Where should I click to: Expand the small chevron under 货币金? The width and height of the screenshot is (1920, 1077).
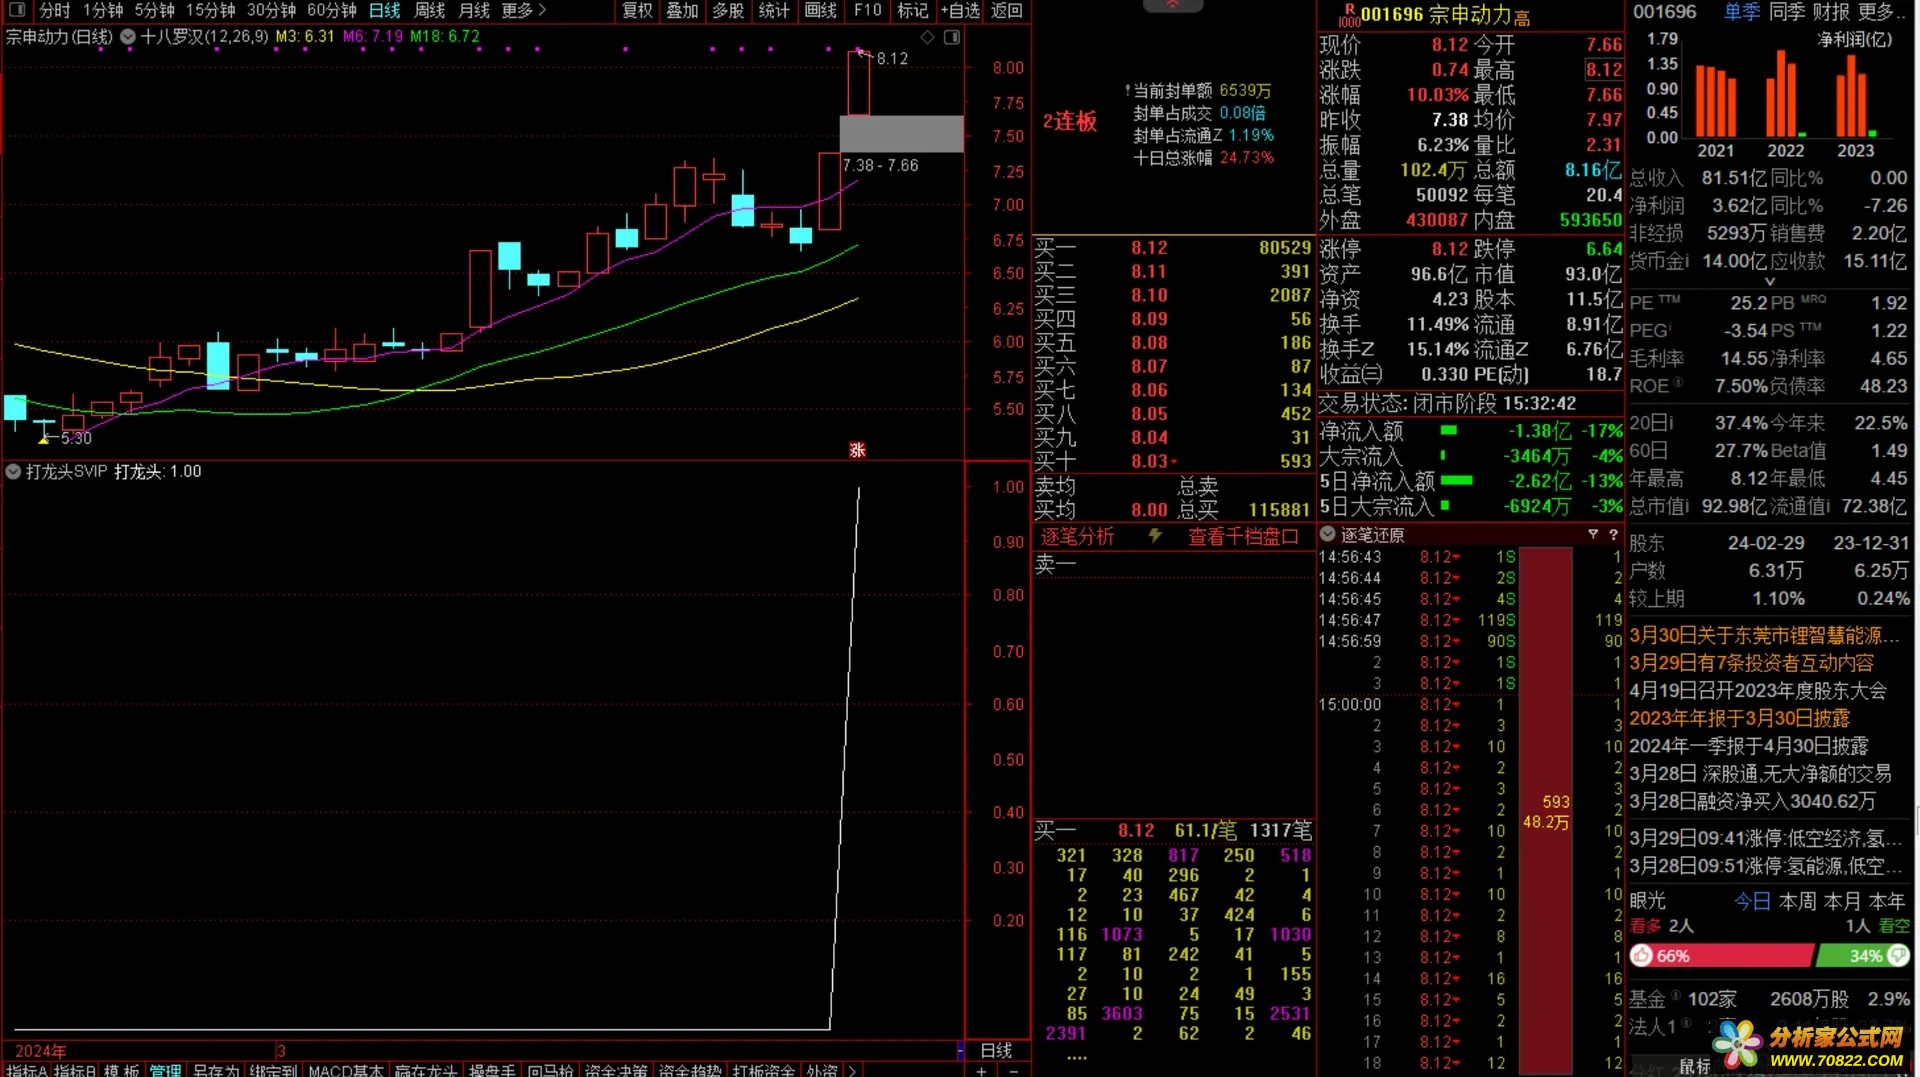point(1770,281)
